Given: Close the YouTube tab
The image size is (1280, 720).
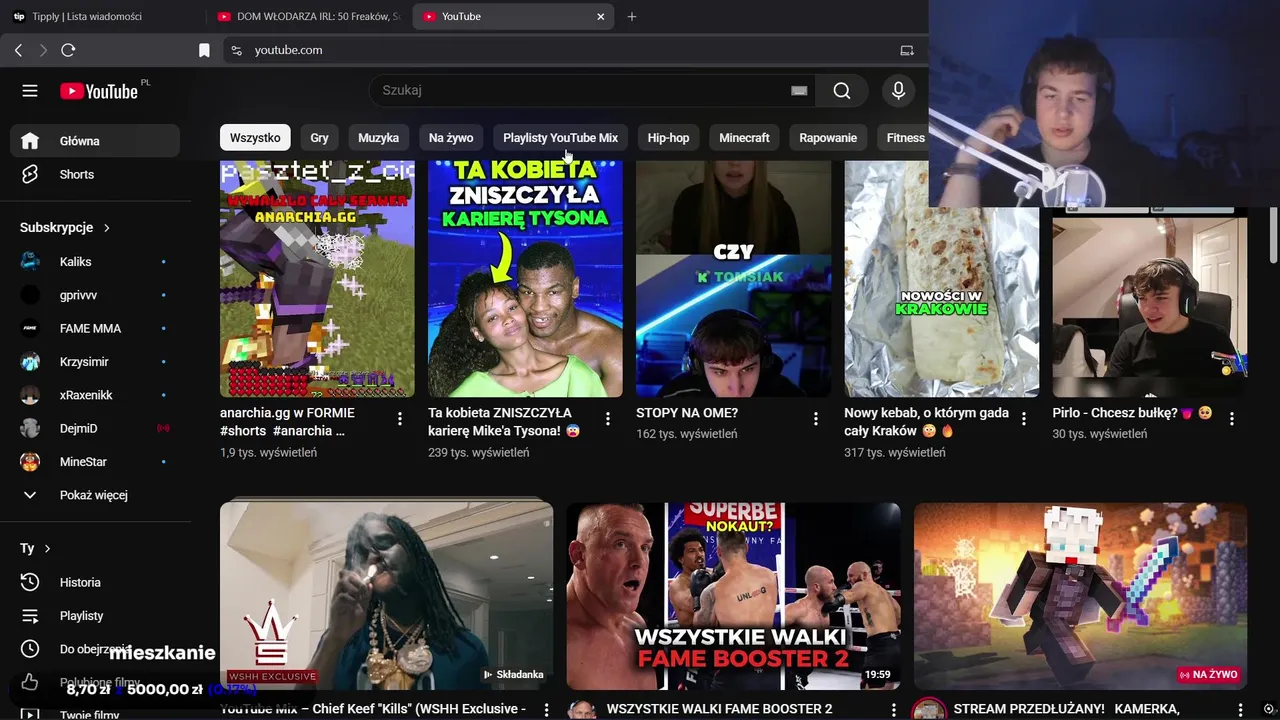Looking at the screenshot, I should pos(600,16).
